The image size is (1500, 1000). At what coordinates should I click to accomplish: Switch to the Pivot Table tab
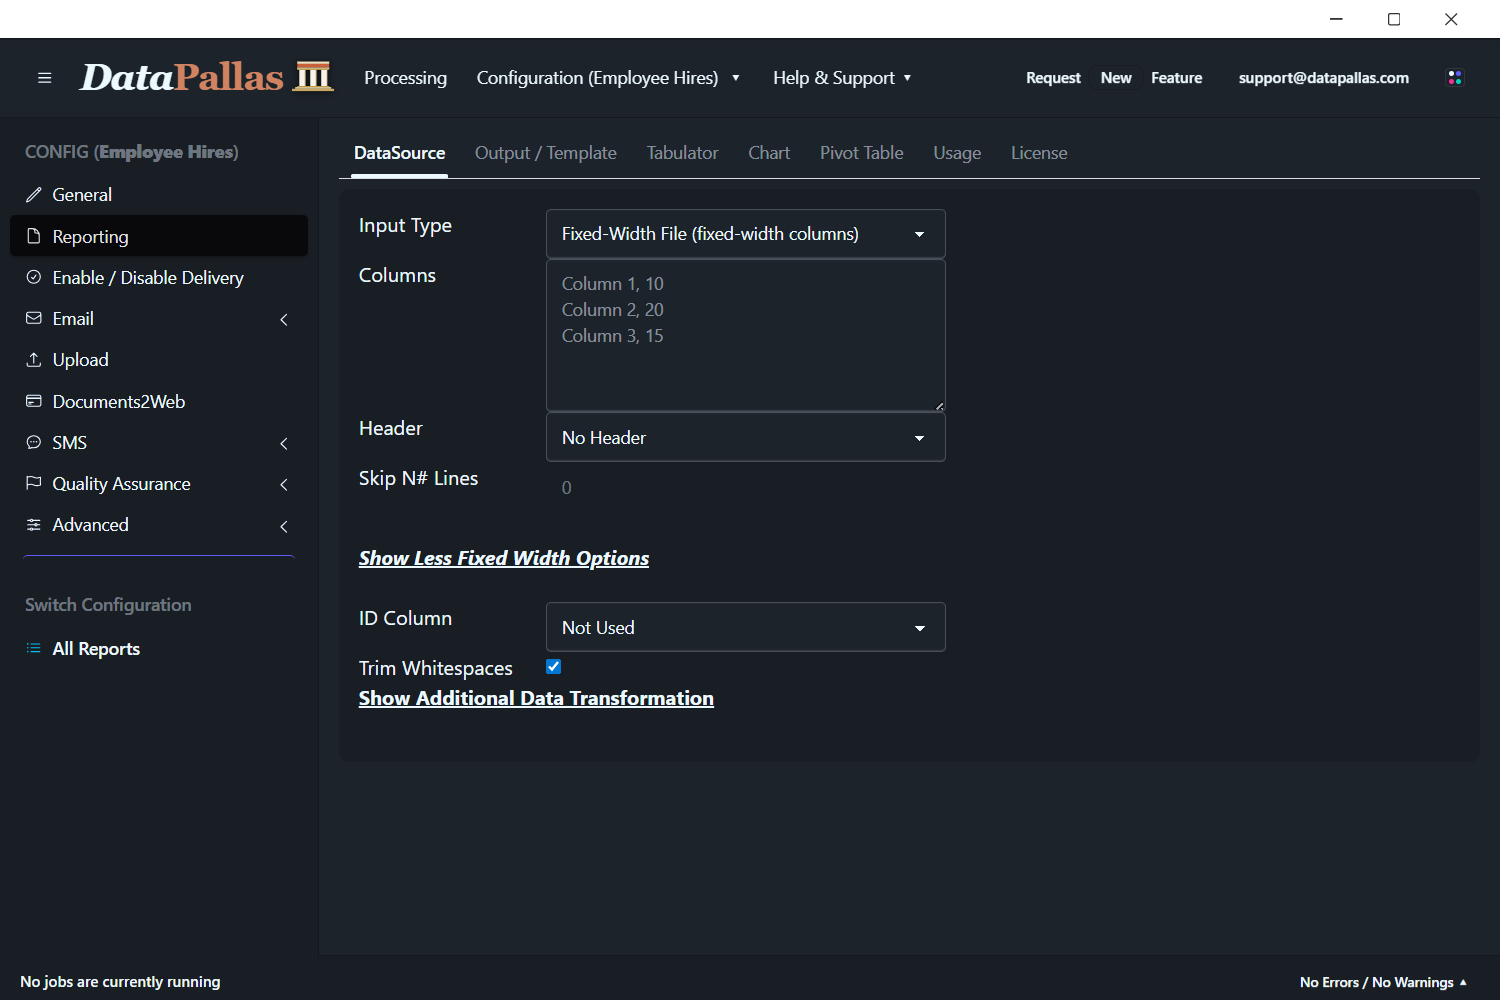(862, 153)
